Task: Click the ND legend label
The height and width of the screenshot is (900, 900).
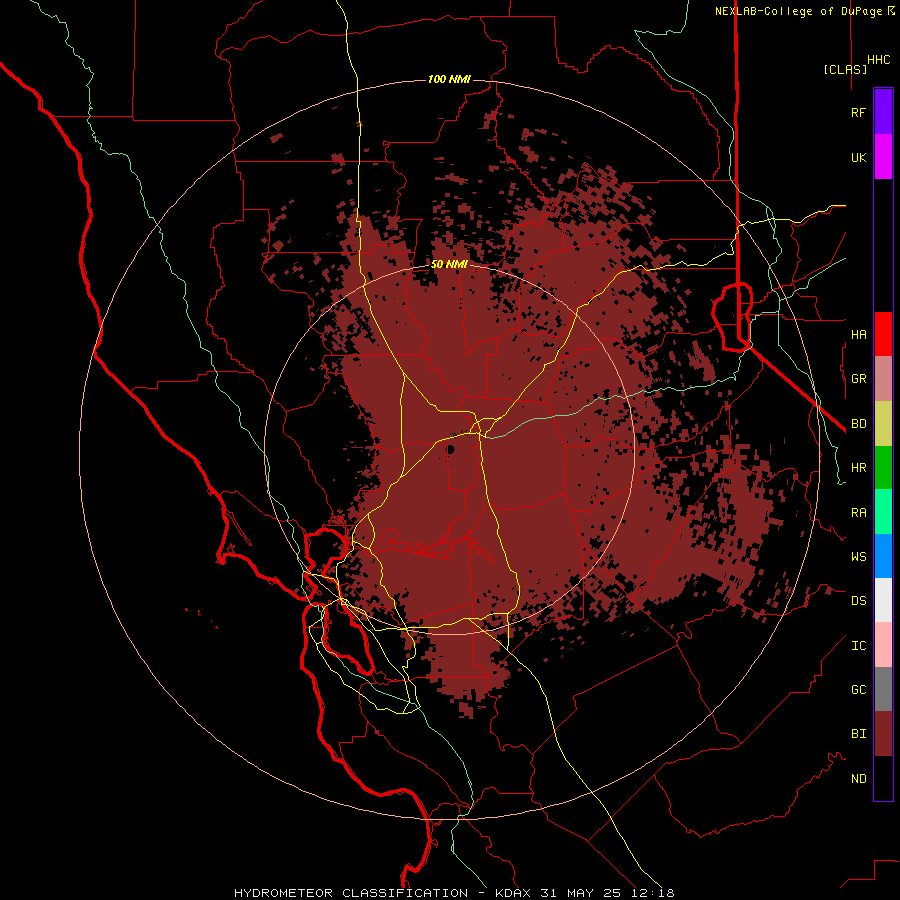Action: (x=858, y=779)
